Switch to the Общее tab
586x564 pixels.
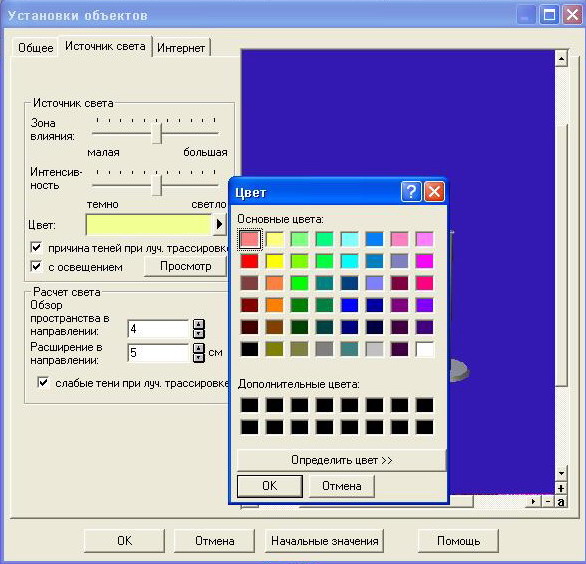[36, 48]
